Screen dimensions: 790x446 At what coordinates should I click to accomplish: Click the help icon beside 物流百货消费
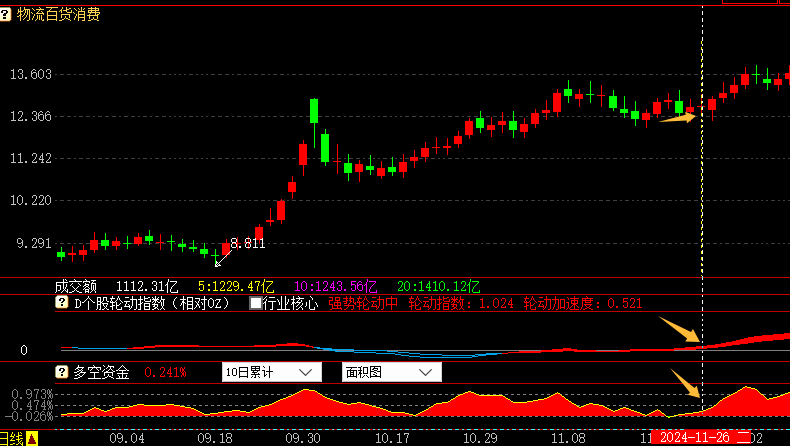(8, 14)
